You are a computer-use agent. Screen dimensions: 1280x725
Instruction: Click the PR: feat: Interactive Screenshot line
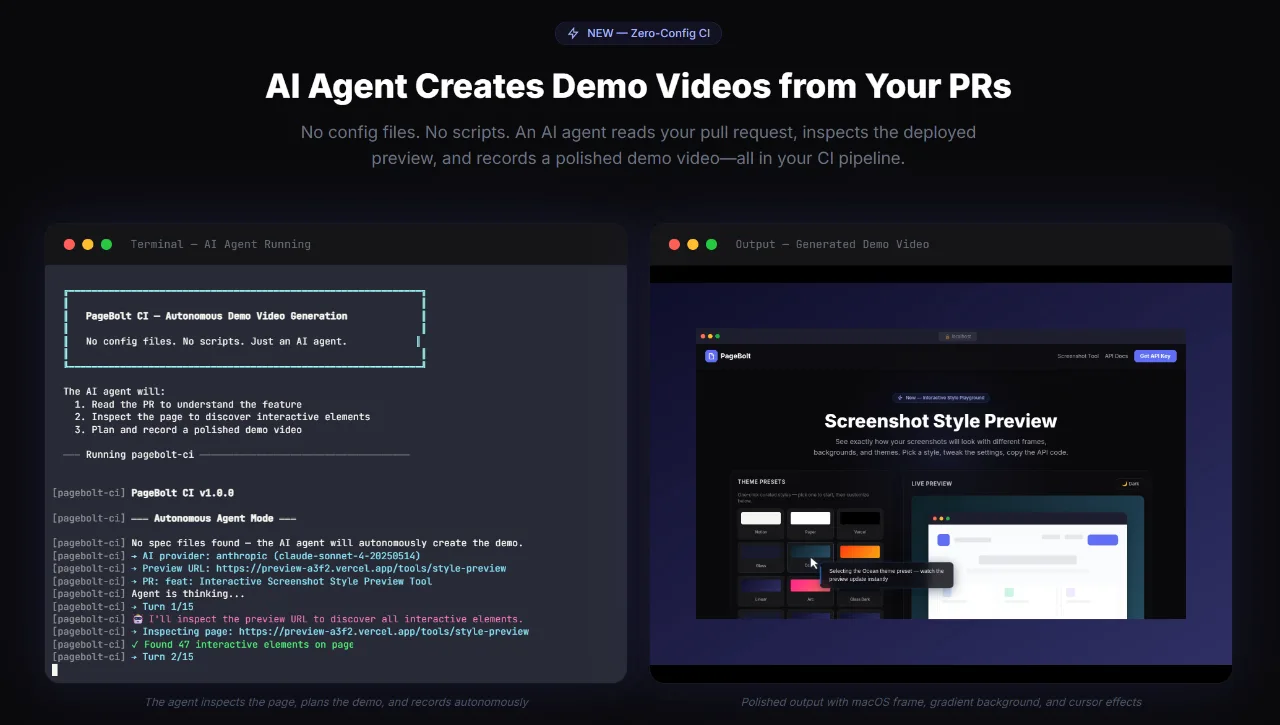tap(281, 581)
